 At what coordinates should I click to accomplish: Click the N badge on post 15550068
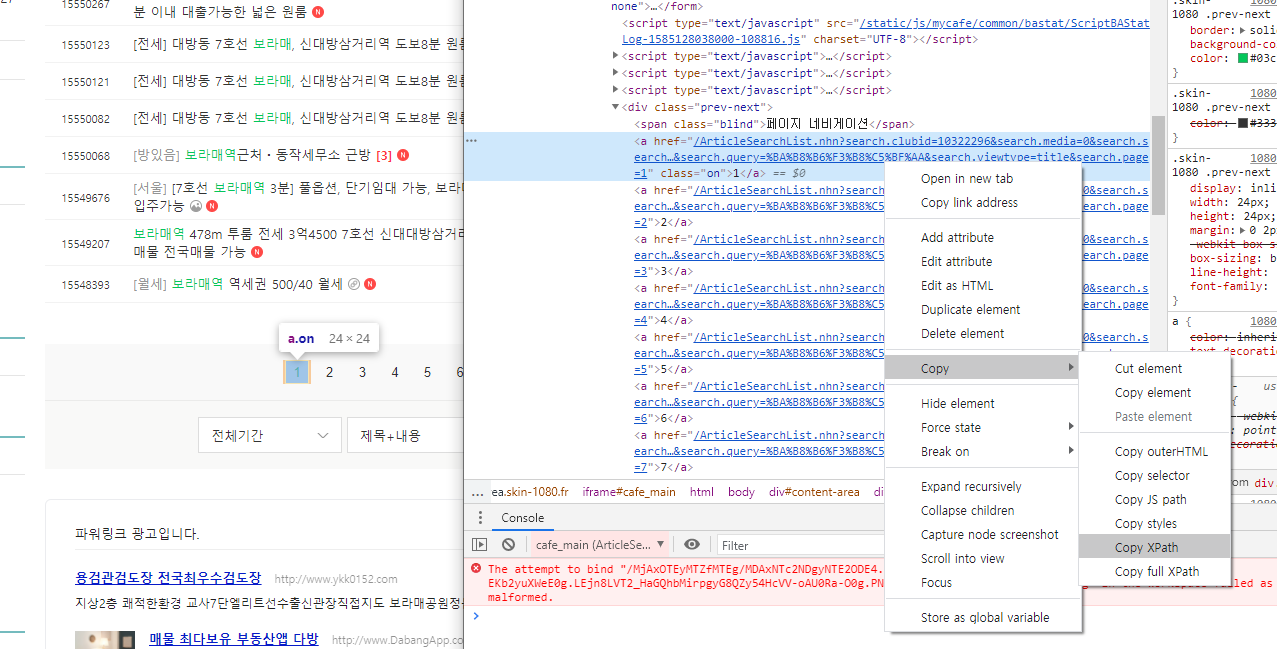pyautogui.click(x=402, y=156)
